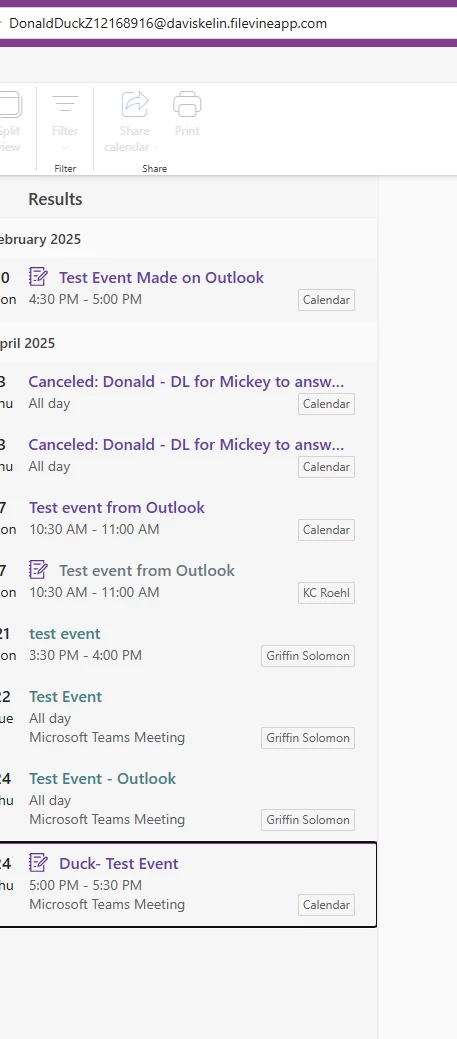Open first Canceled: Donald - DL for Mickey event

point(186,382)
